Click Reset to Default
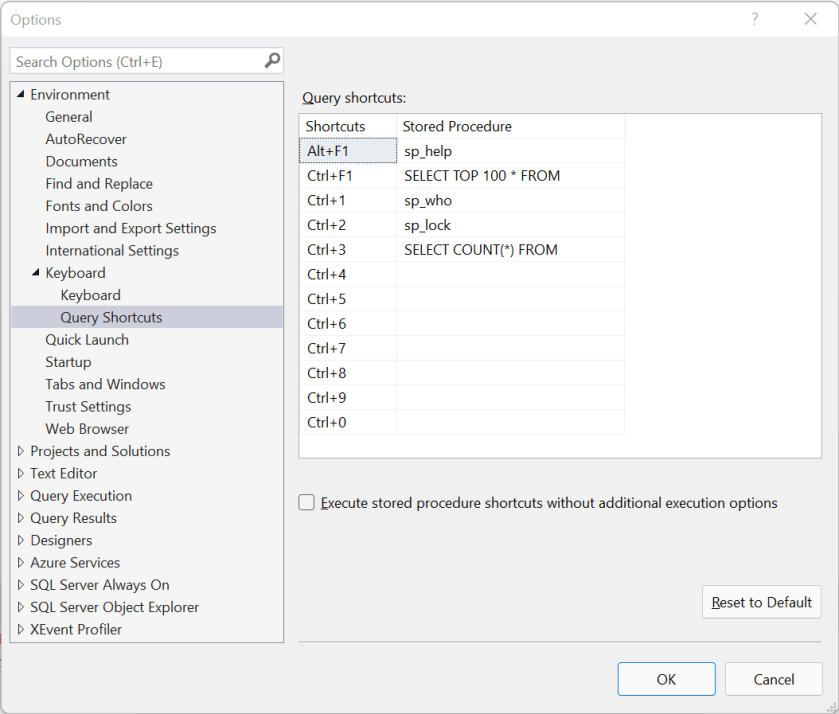 pyautogui.click(x=761, y=602)
